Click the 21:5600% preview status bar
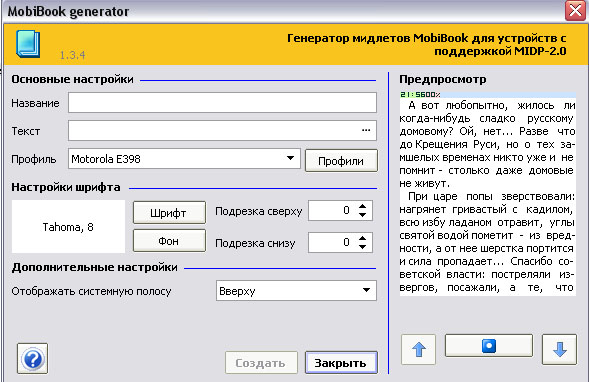Image resolution: width=589 pixels, height=382 pixels. 488,94
